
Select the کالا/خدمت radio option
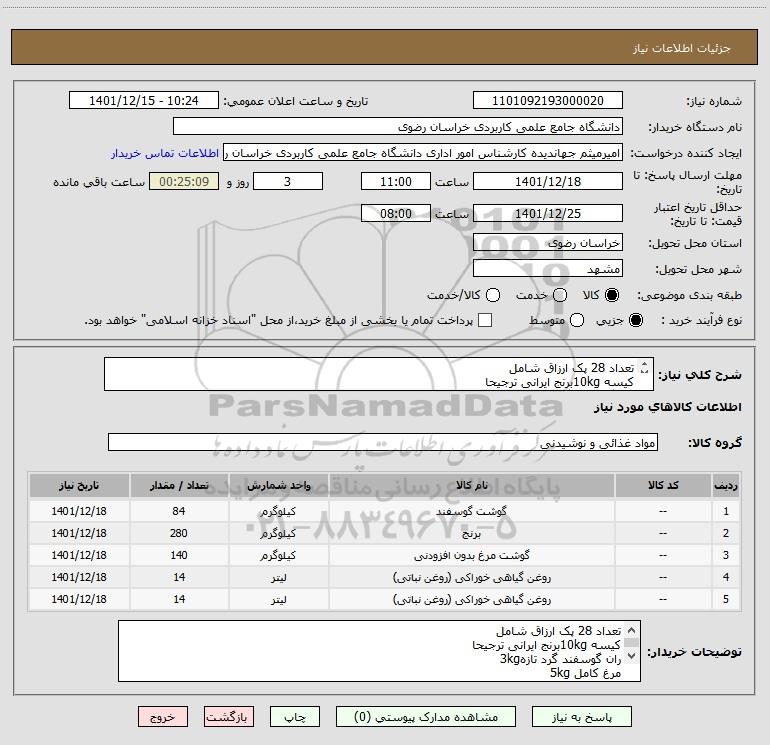coord(493,295)
